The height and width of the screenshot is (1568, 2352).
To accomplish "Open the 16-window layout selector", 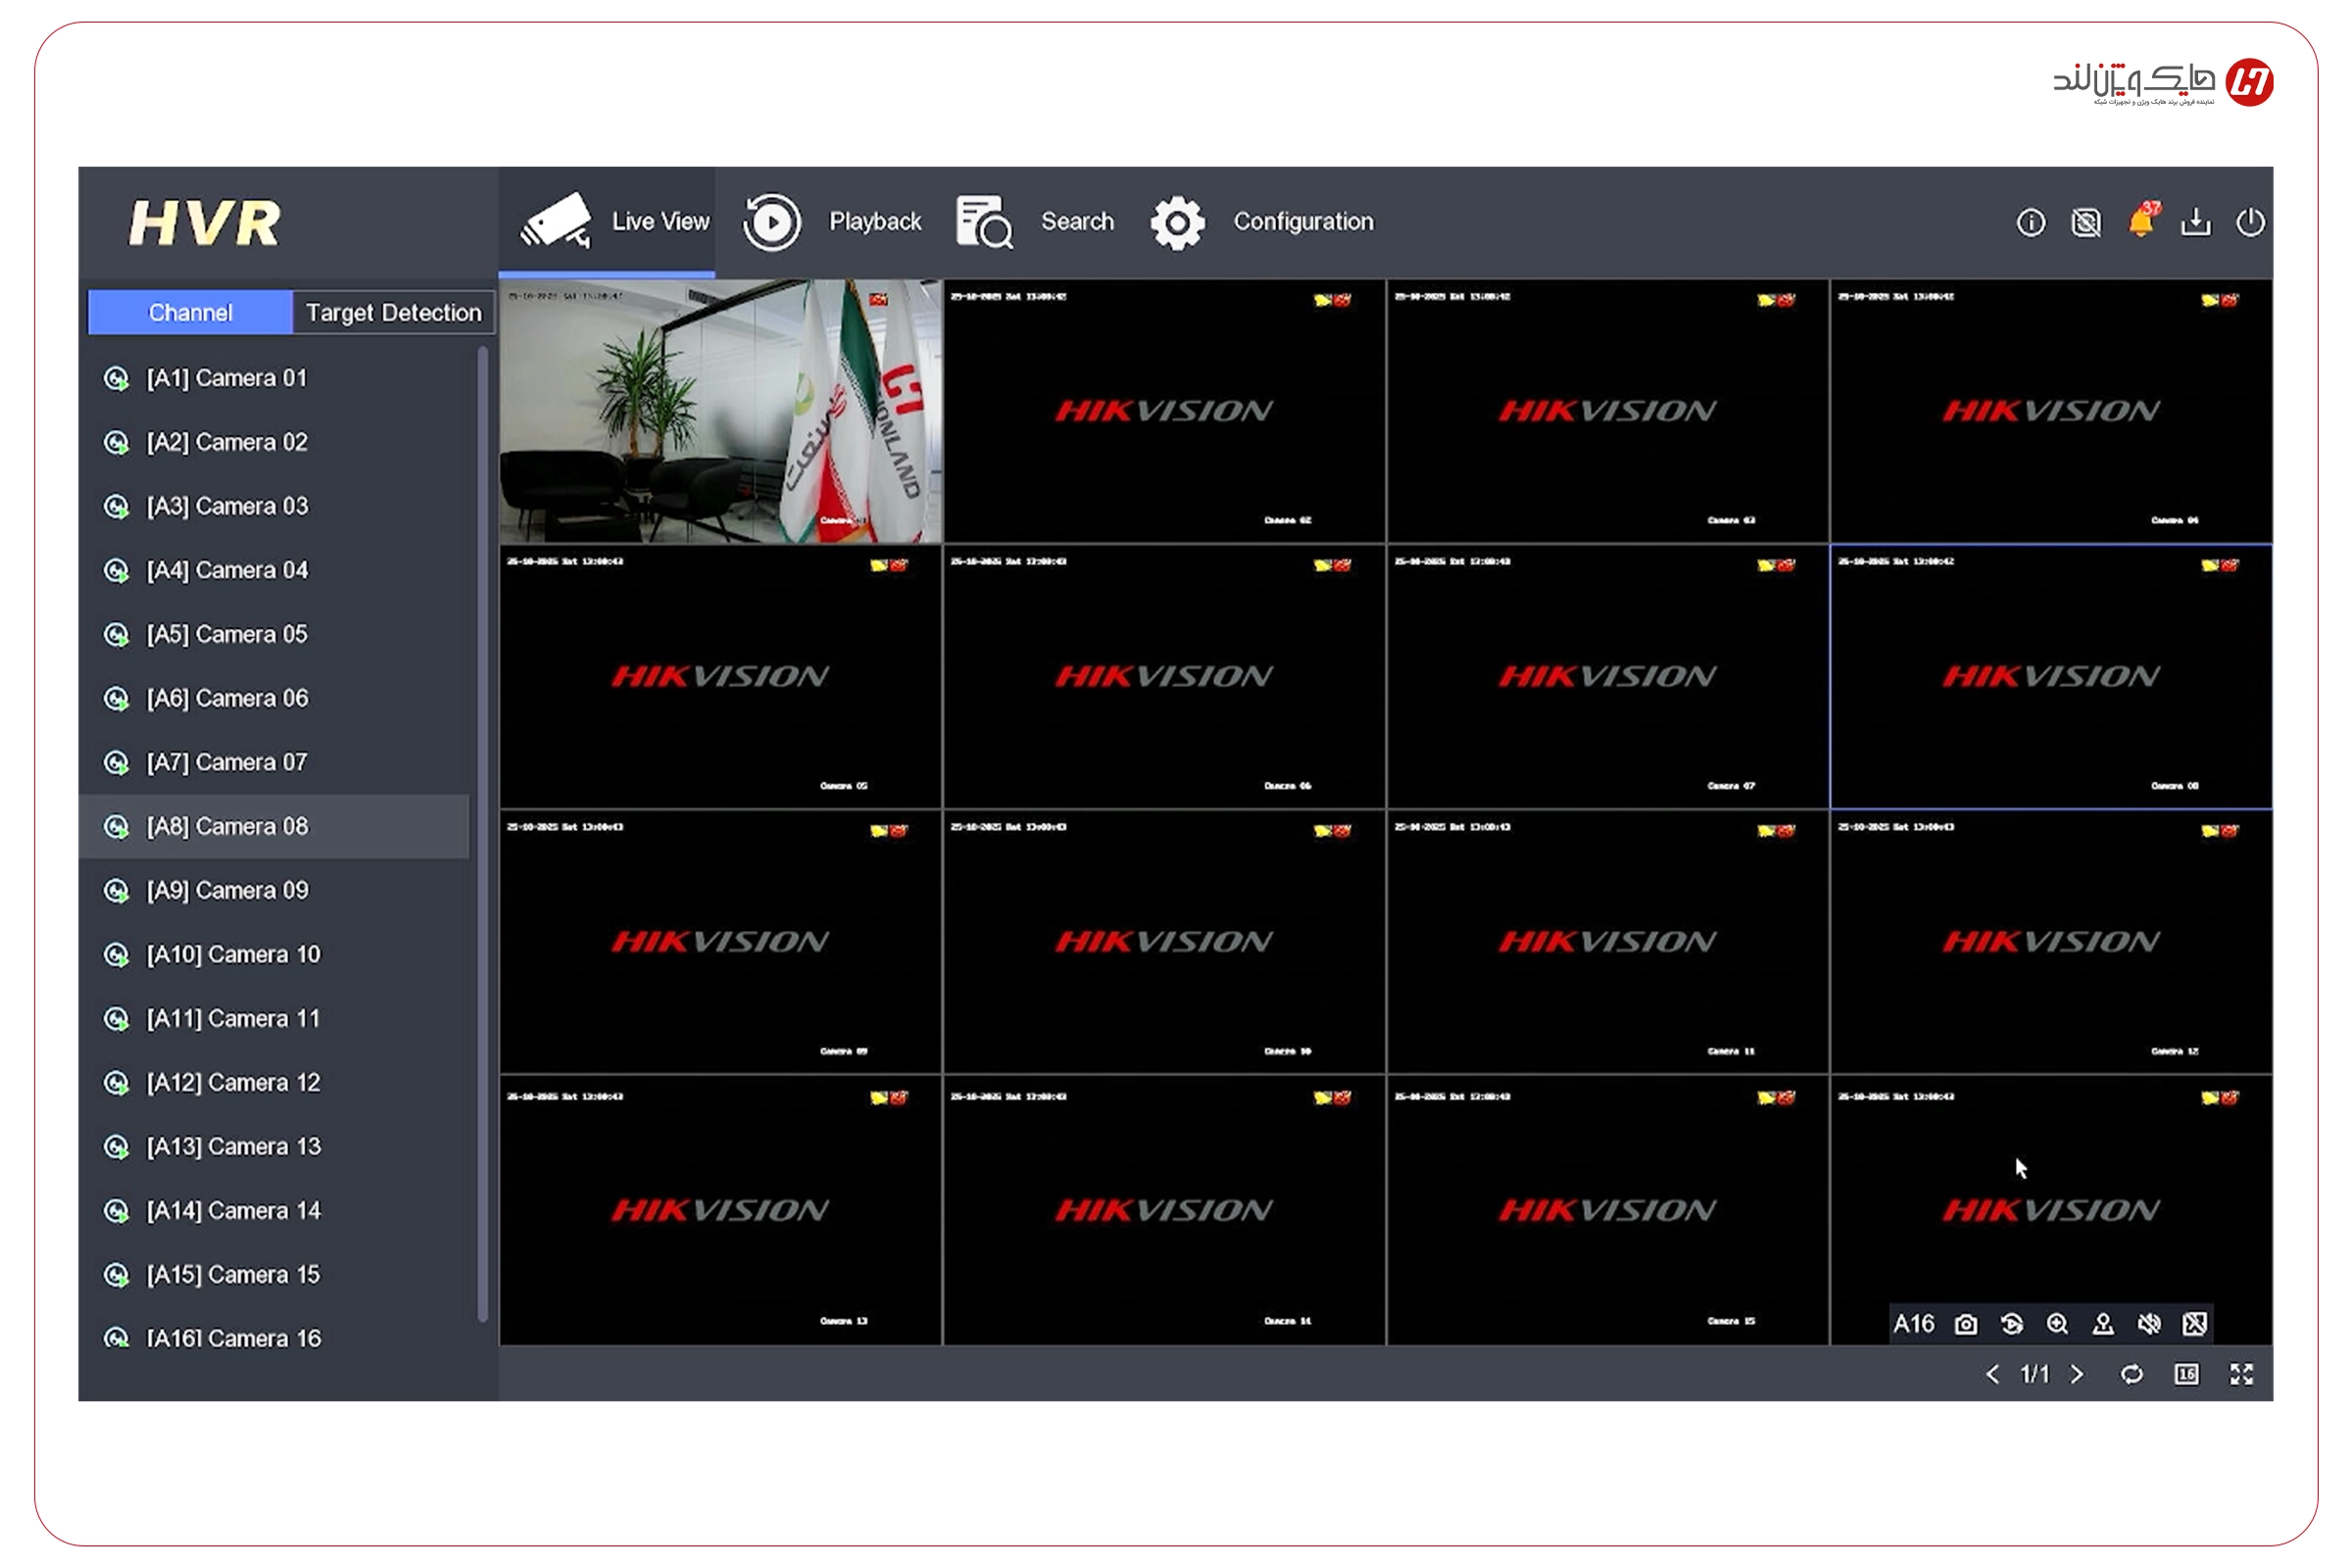I will pyautogui.click(x=2187, y=1375).
